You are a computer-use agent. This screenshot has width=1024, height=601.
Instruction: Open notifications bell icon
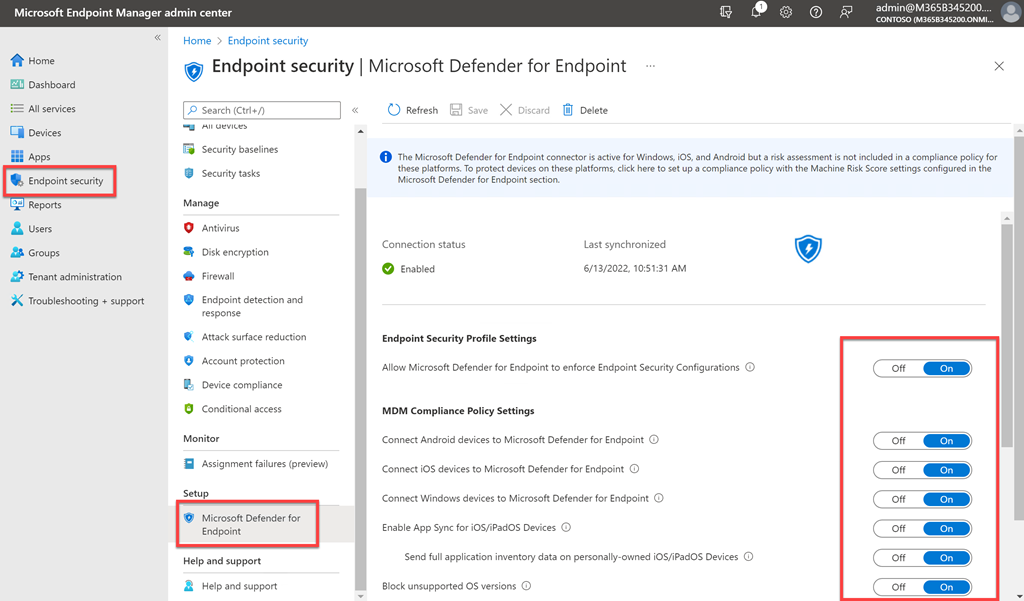[757, 13]
